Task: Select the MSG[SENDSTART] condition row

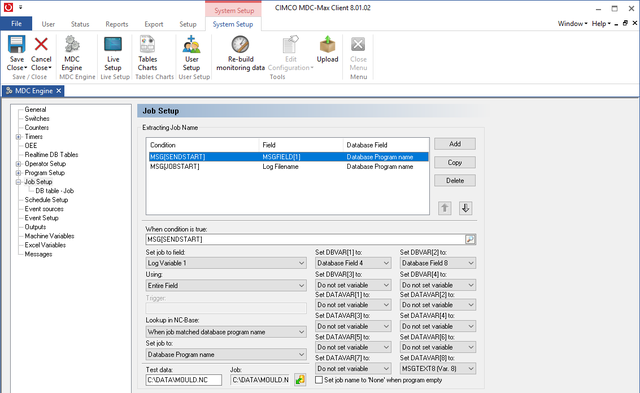Action: [288, 157]
